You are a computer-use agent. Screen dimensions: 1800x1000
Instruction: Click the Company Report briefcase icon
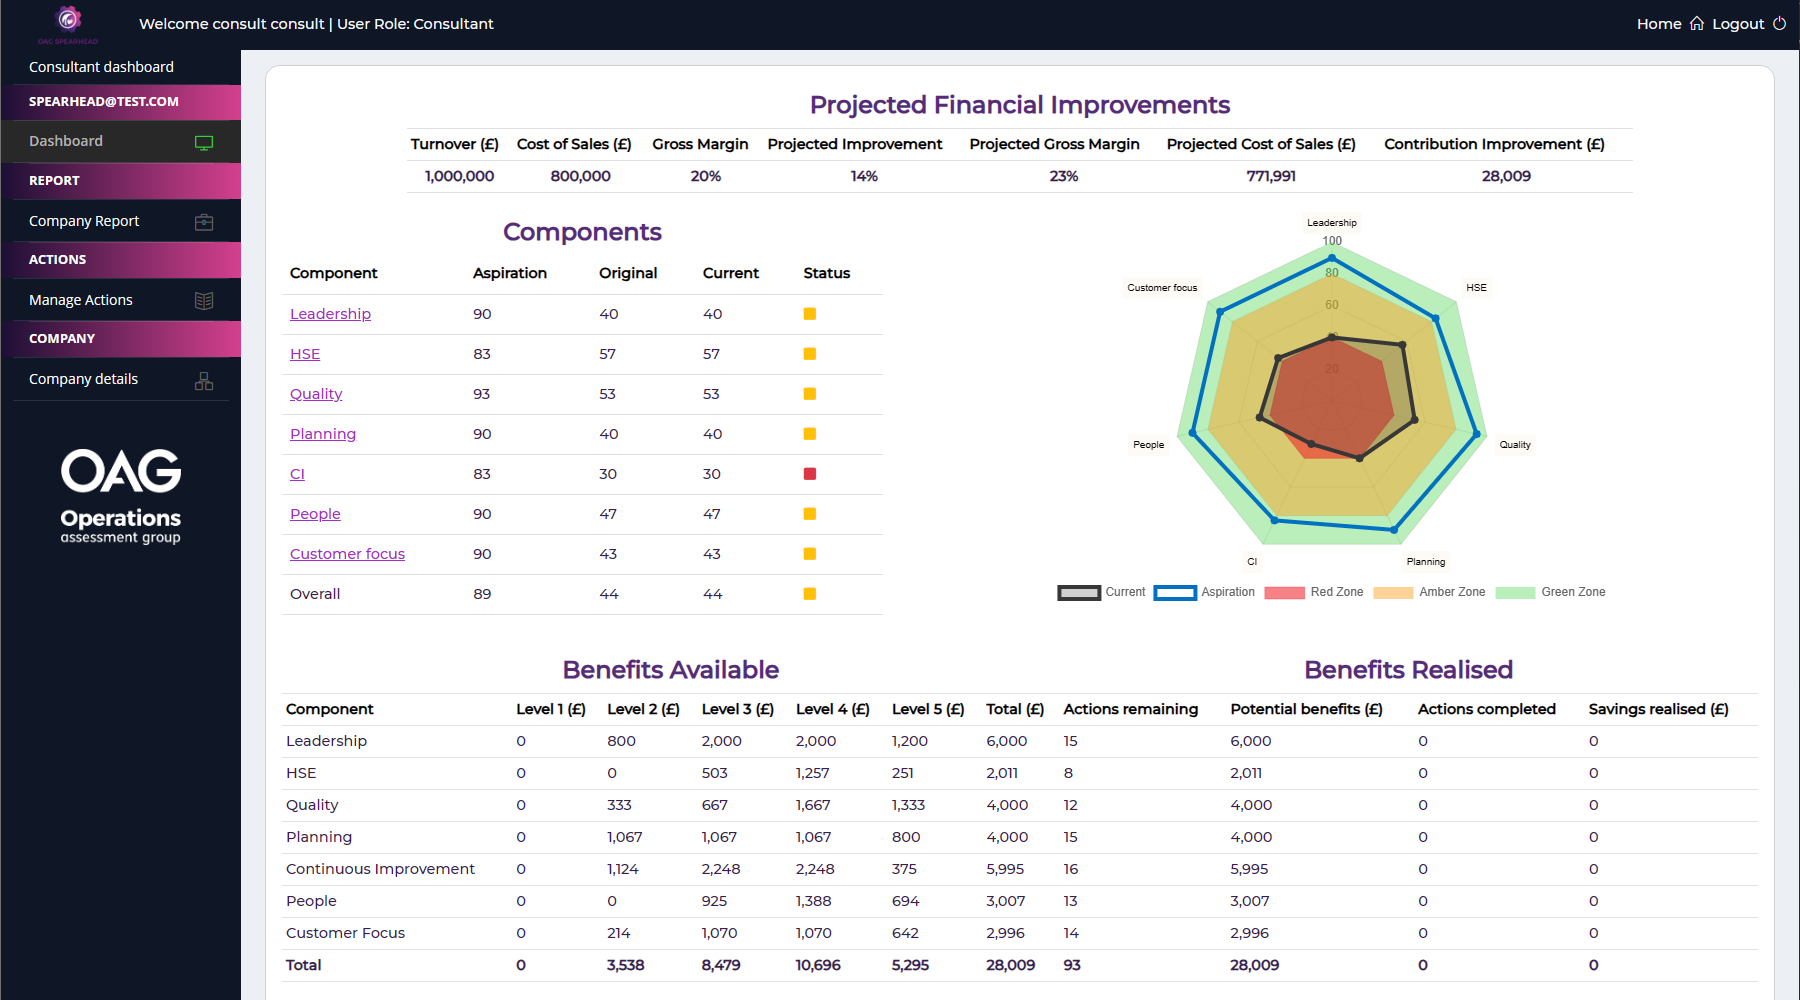point(204,222)
